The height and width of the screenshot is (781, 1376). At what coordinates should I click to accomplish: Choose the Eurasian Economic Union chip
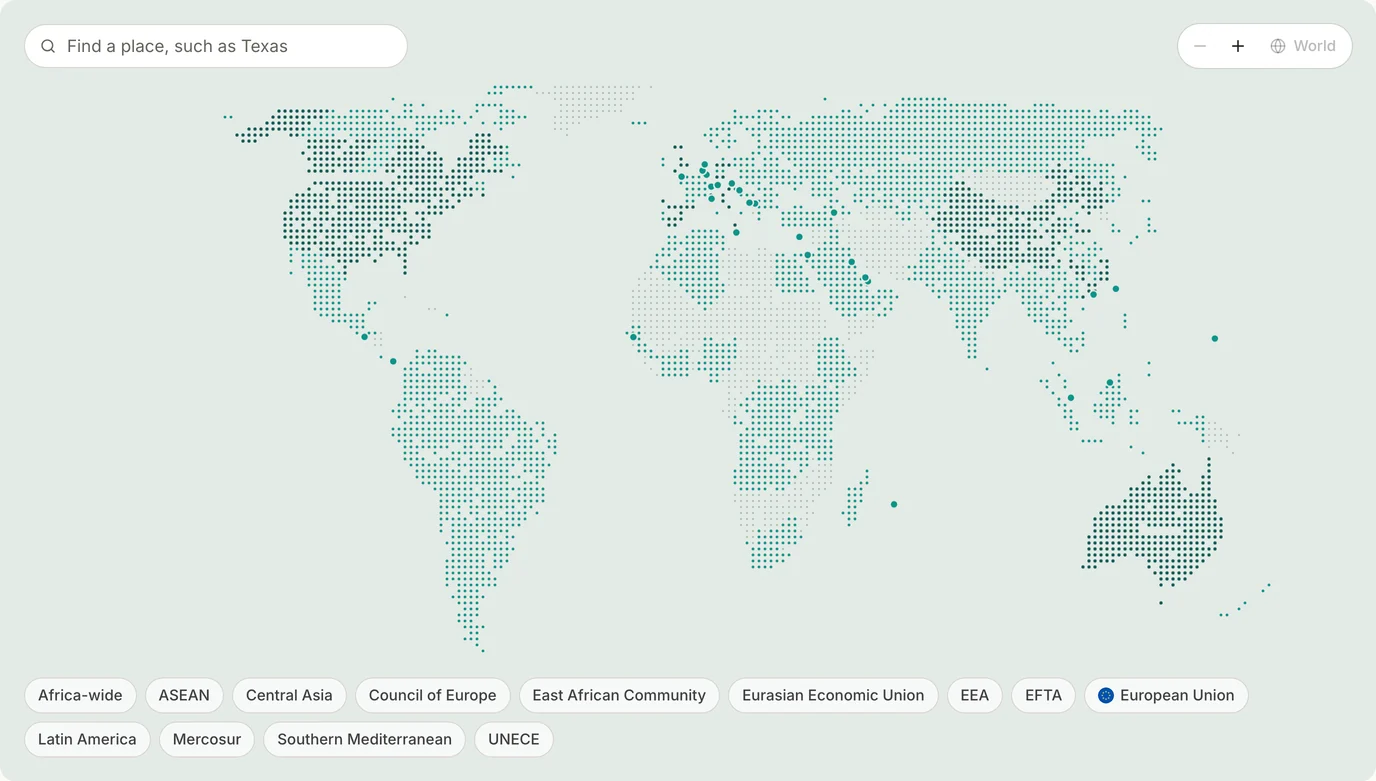tap(833, 695)
